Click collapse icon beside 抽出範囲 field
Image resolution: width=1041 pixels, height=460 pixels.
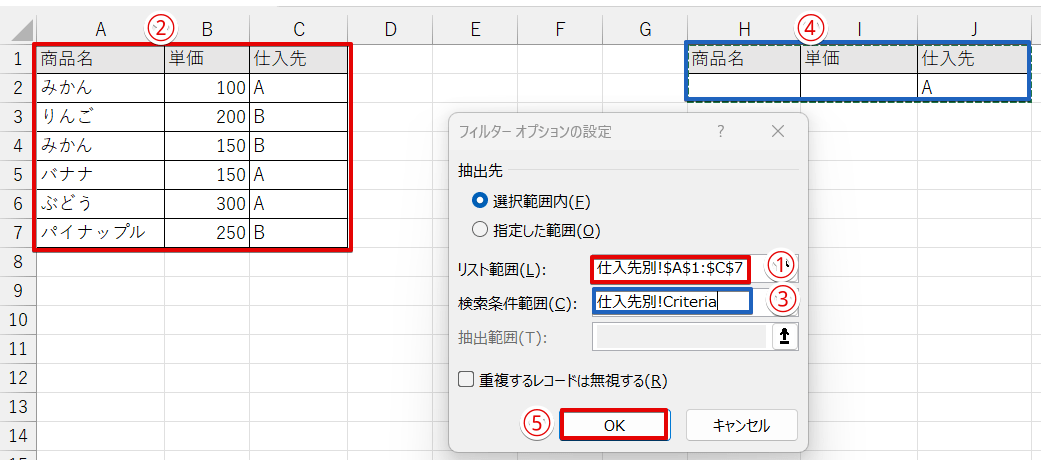tap(786, 337)
